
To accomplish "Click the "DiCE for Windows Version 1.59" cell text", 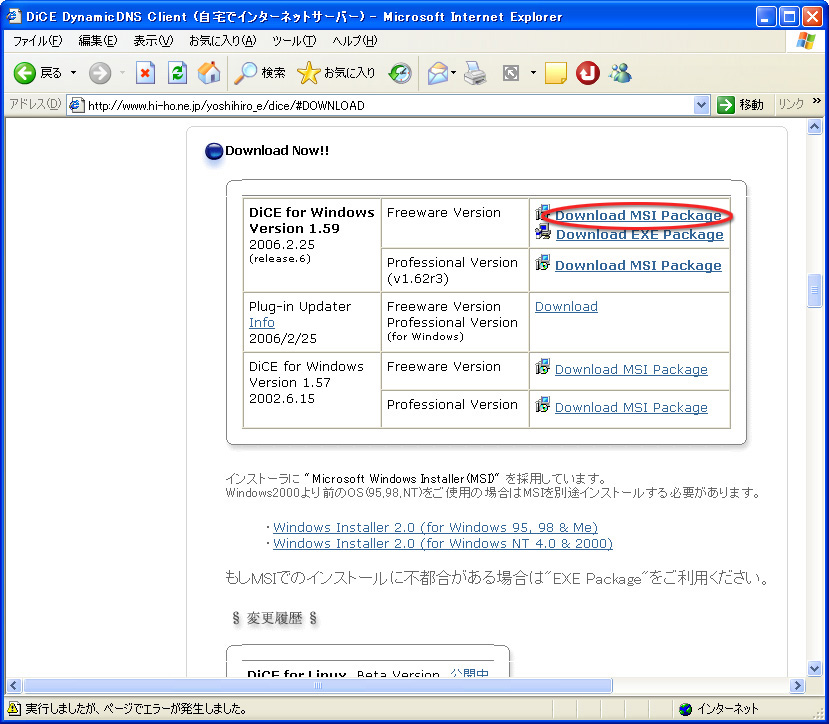I will pyautogui.click(x=311, y=220).
